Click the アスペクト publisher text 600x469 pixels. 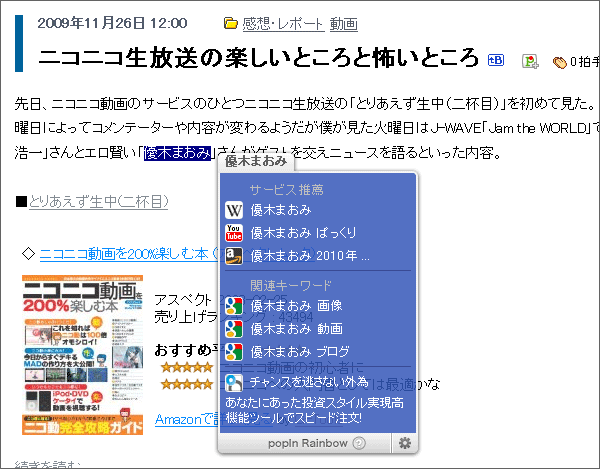point(183,300)
